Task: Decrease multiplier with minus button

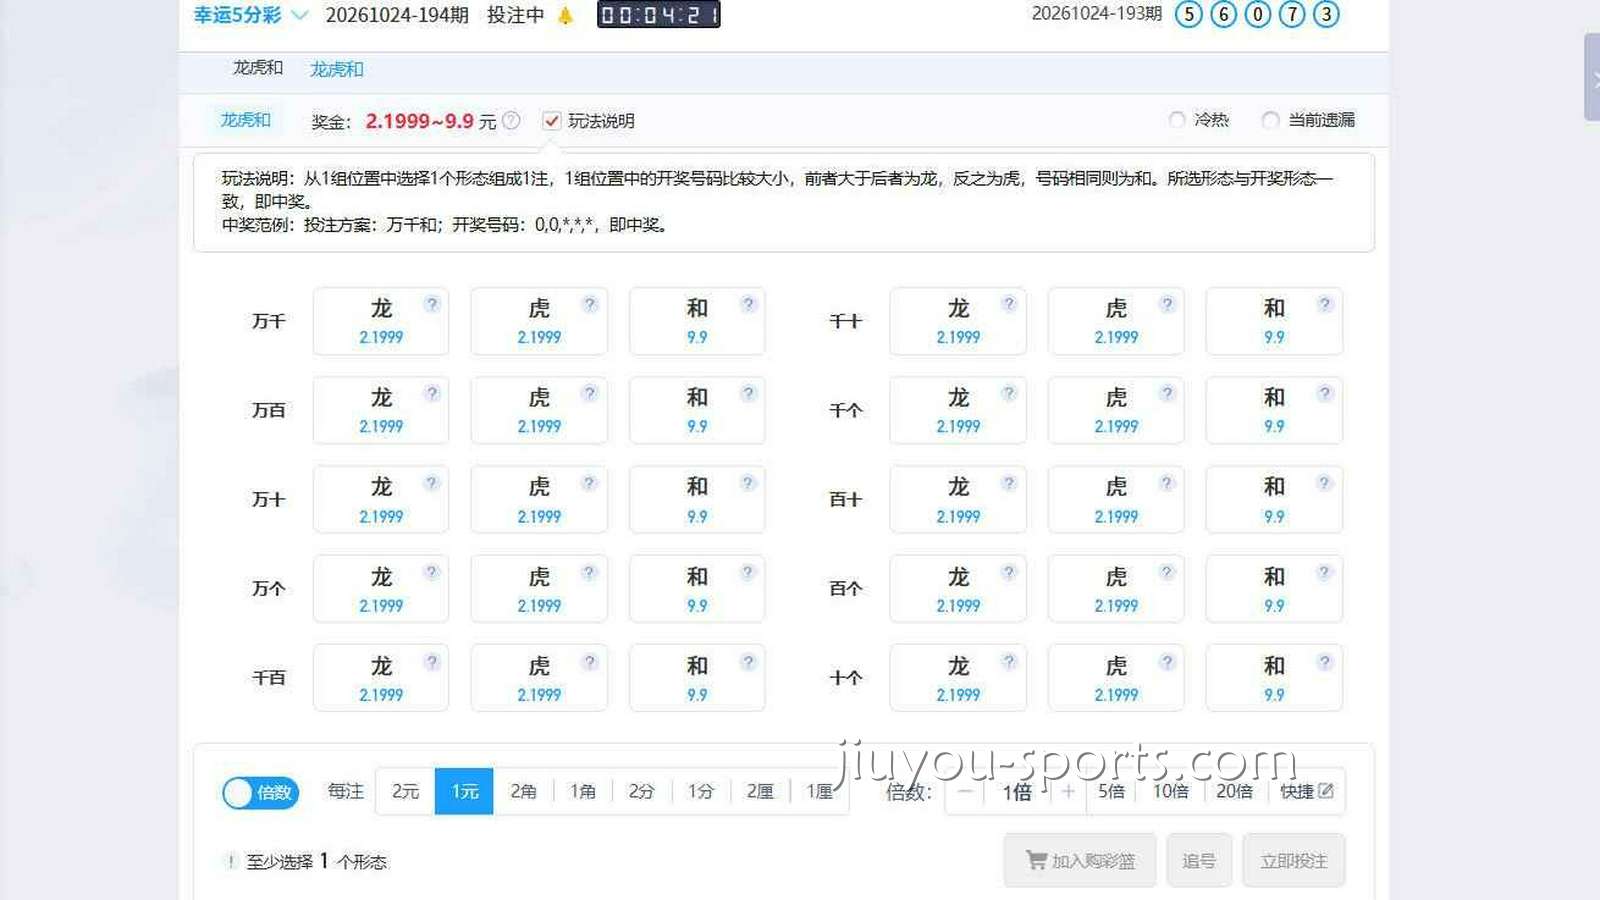Action: click(965, 791)
